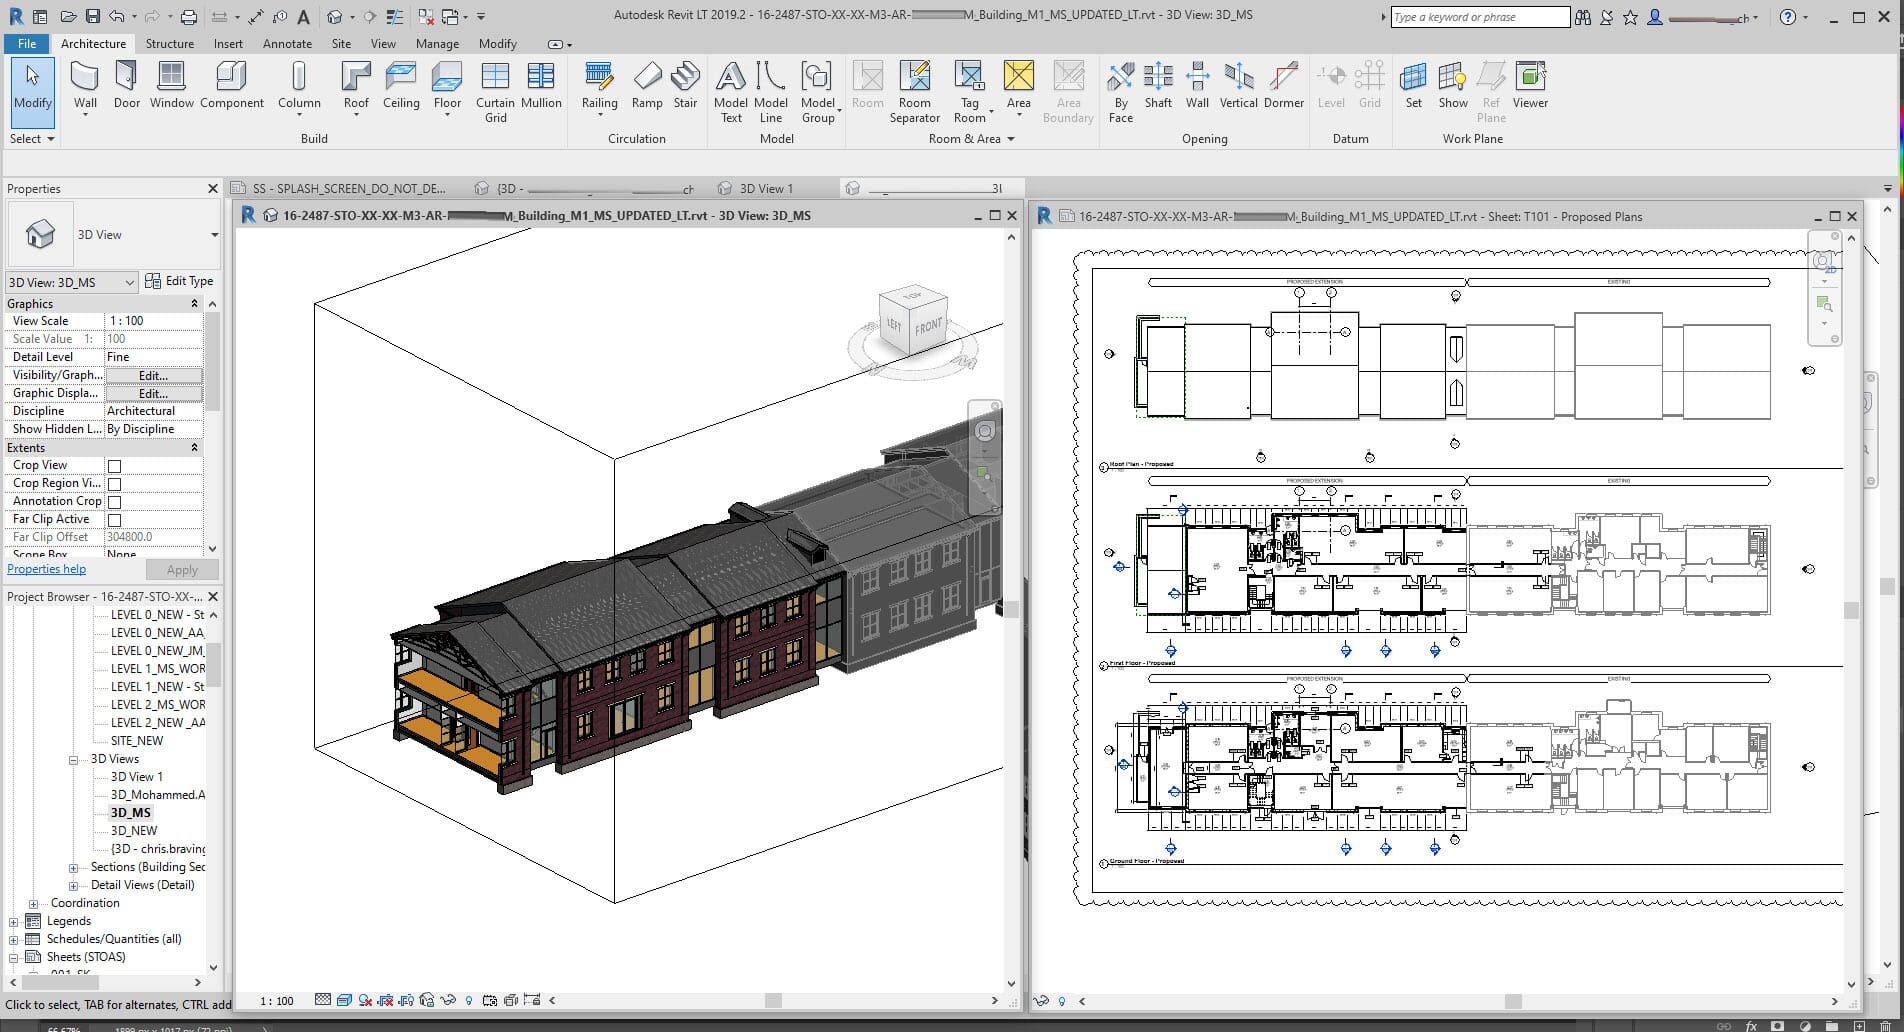Click the Ref Plane tool
1904x1032 pixels.
click(1490, 90)
